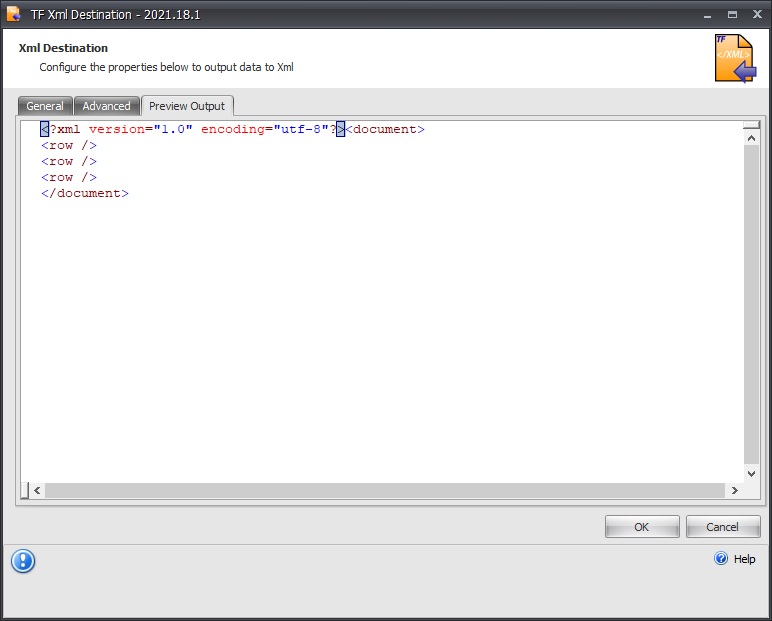
Task: Click the blue Help question mark icon
Action: pyautogui.click(x=721, y=558)
